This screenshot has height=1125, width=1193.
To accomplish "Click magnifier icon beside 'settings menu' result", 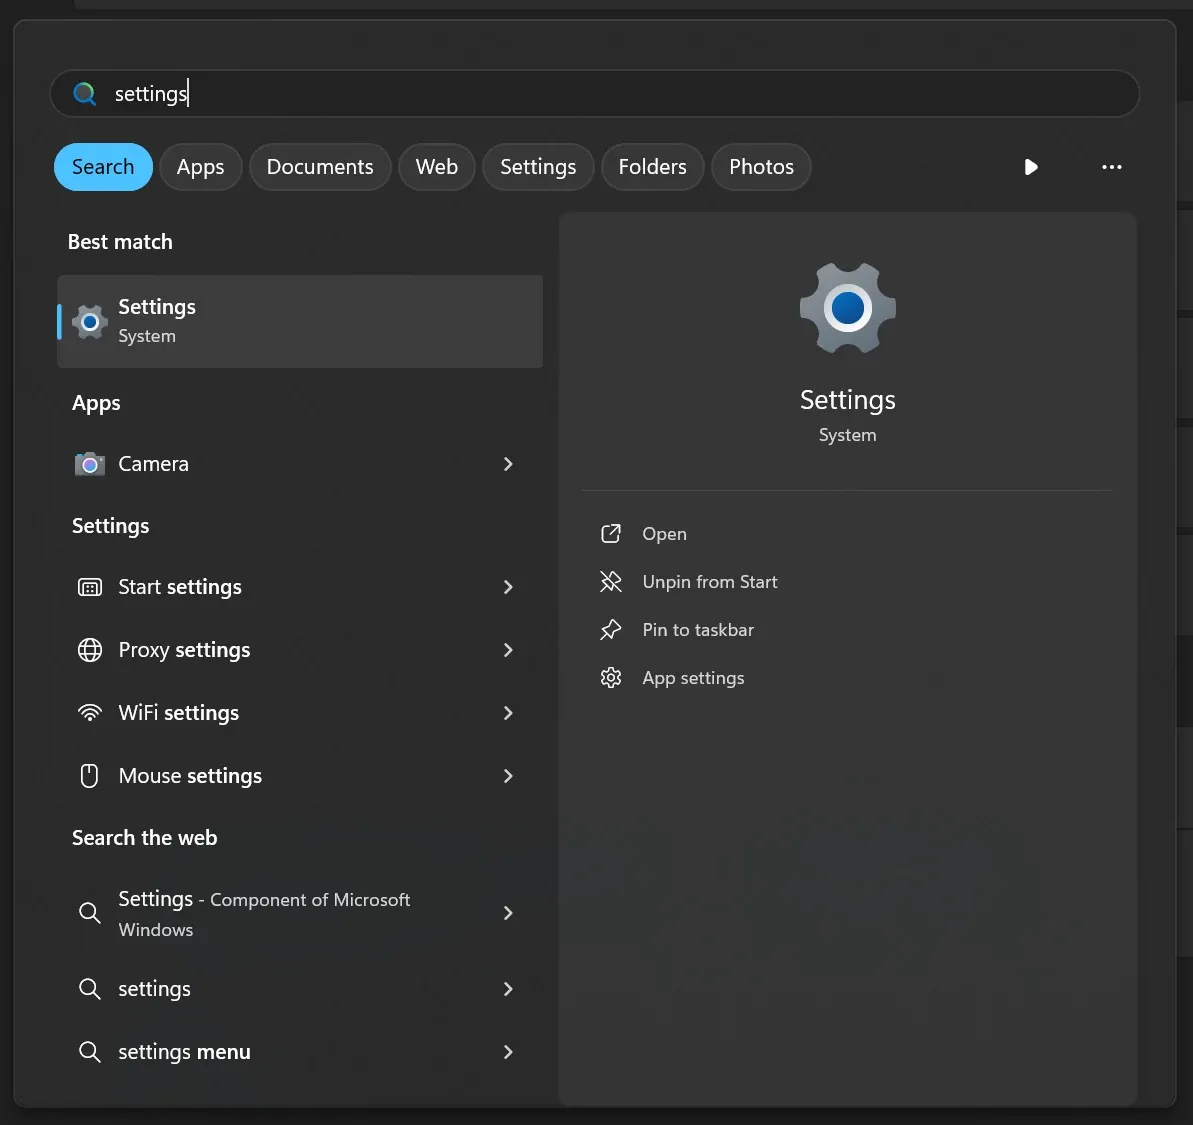I will click(90, 1052).
